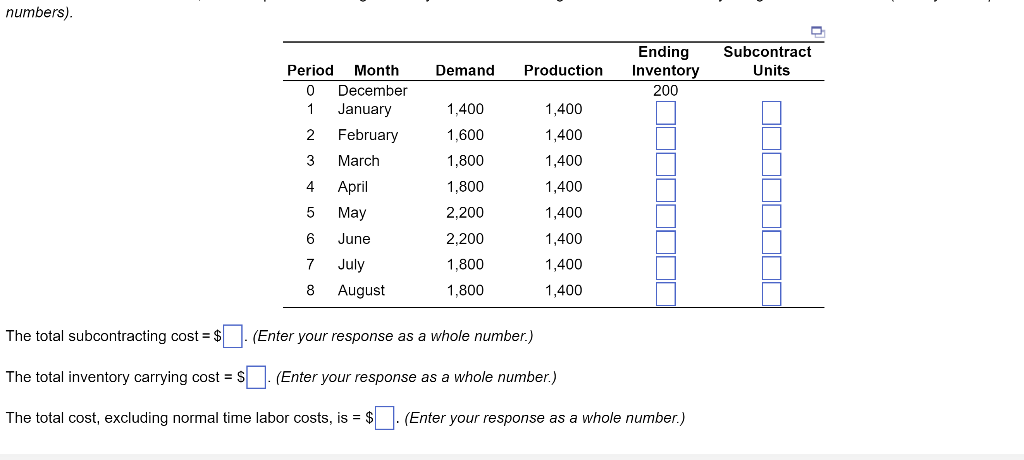Focus July's Subcontract Units input
1024x460 pixels.
770,267
